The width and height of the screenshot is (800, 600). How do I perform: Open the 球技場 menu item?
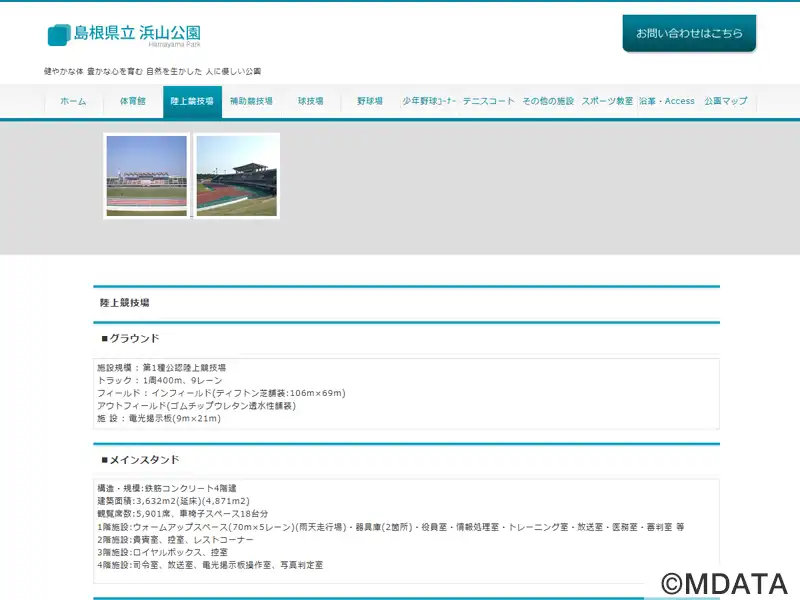(311, 101)
